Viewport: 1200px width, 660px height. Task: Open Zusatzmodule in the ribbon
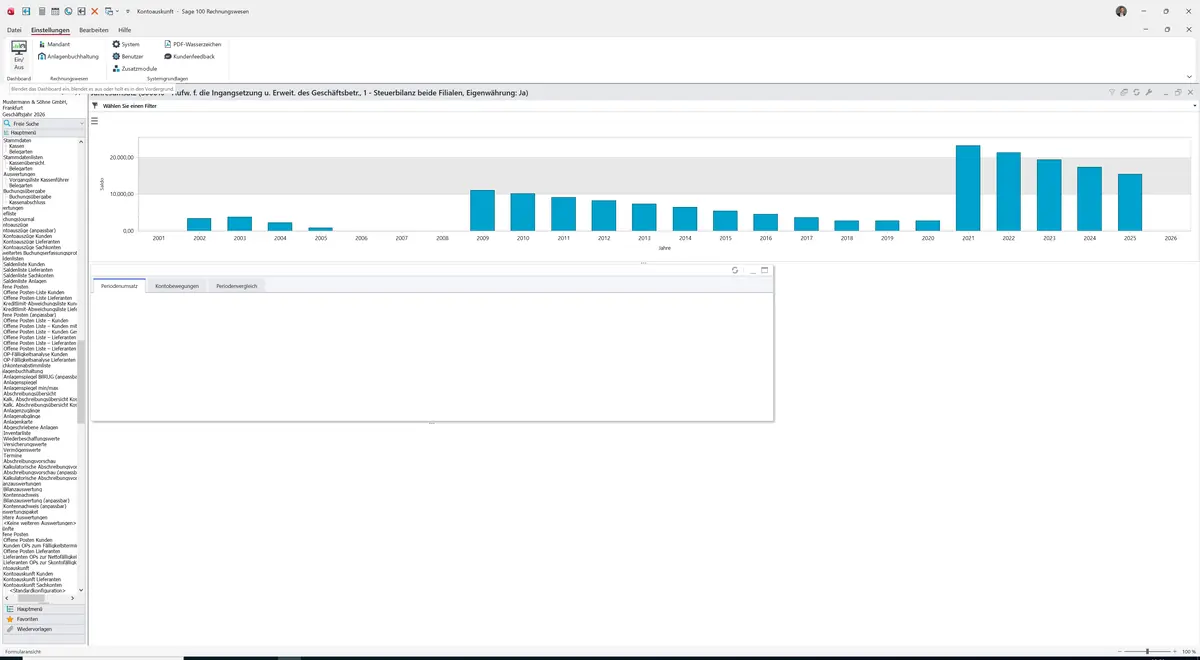point(134,69)
